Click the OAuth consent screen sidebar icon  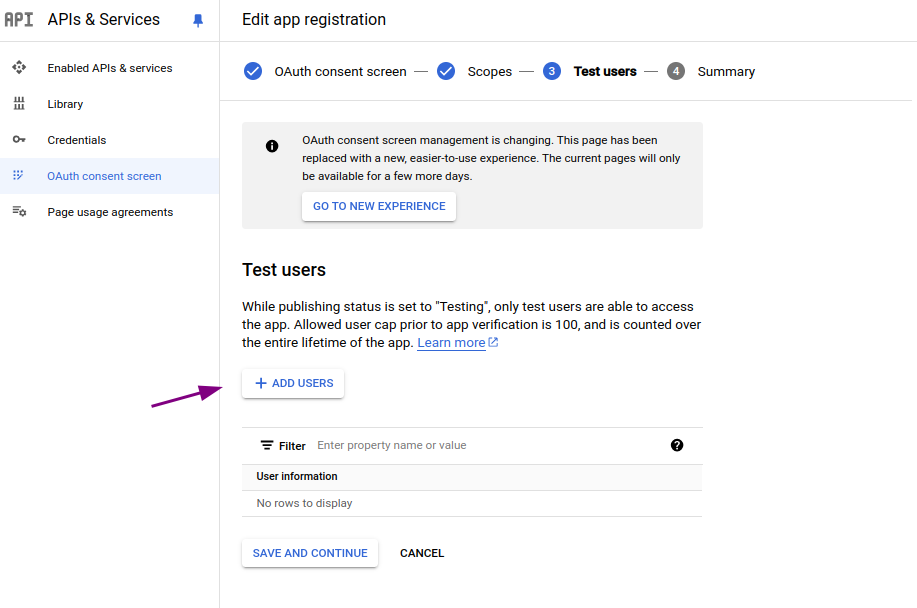pos(18,175)
